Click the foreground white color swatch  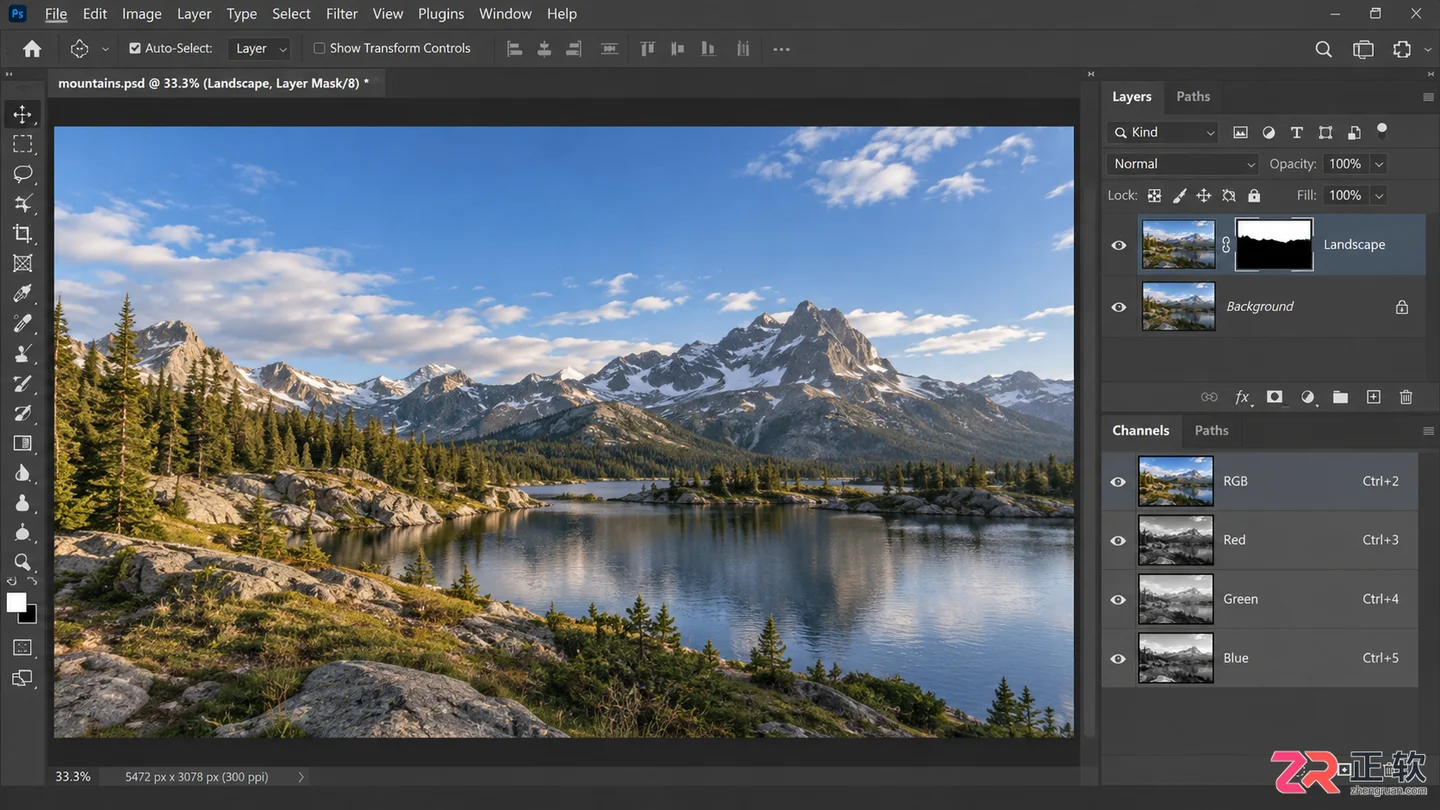(16, 602)
